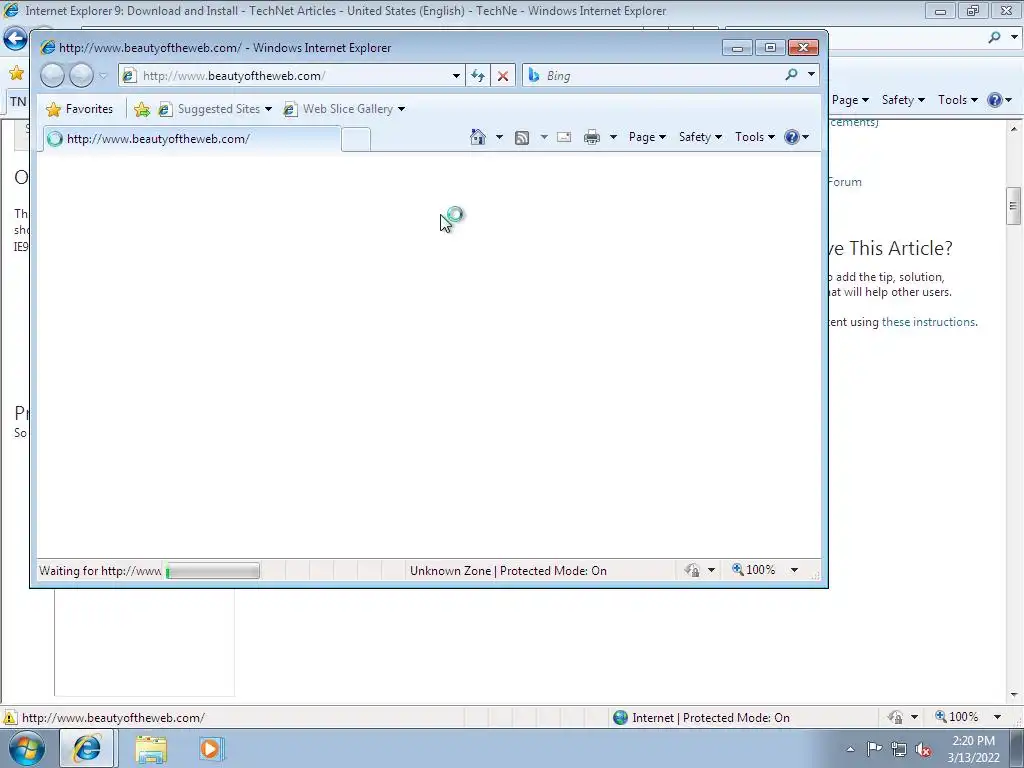Click the Home icon in front window
This screenshot has width=1024, height=768.
[478, 137]
